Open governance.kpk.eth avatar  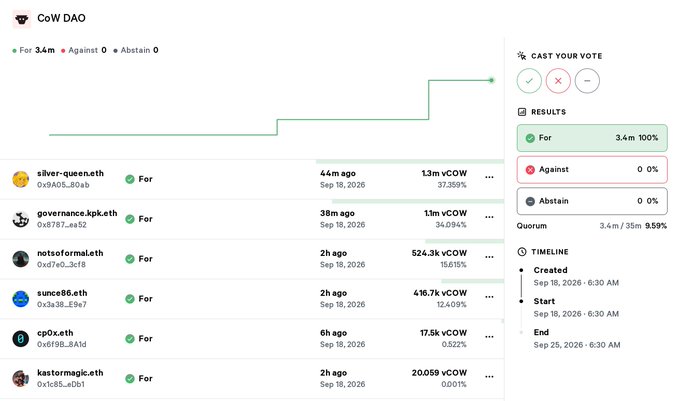click(20, 219)
